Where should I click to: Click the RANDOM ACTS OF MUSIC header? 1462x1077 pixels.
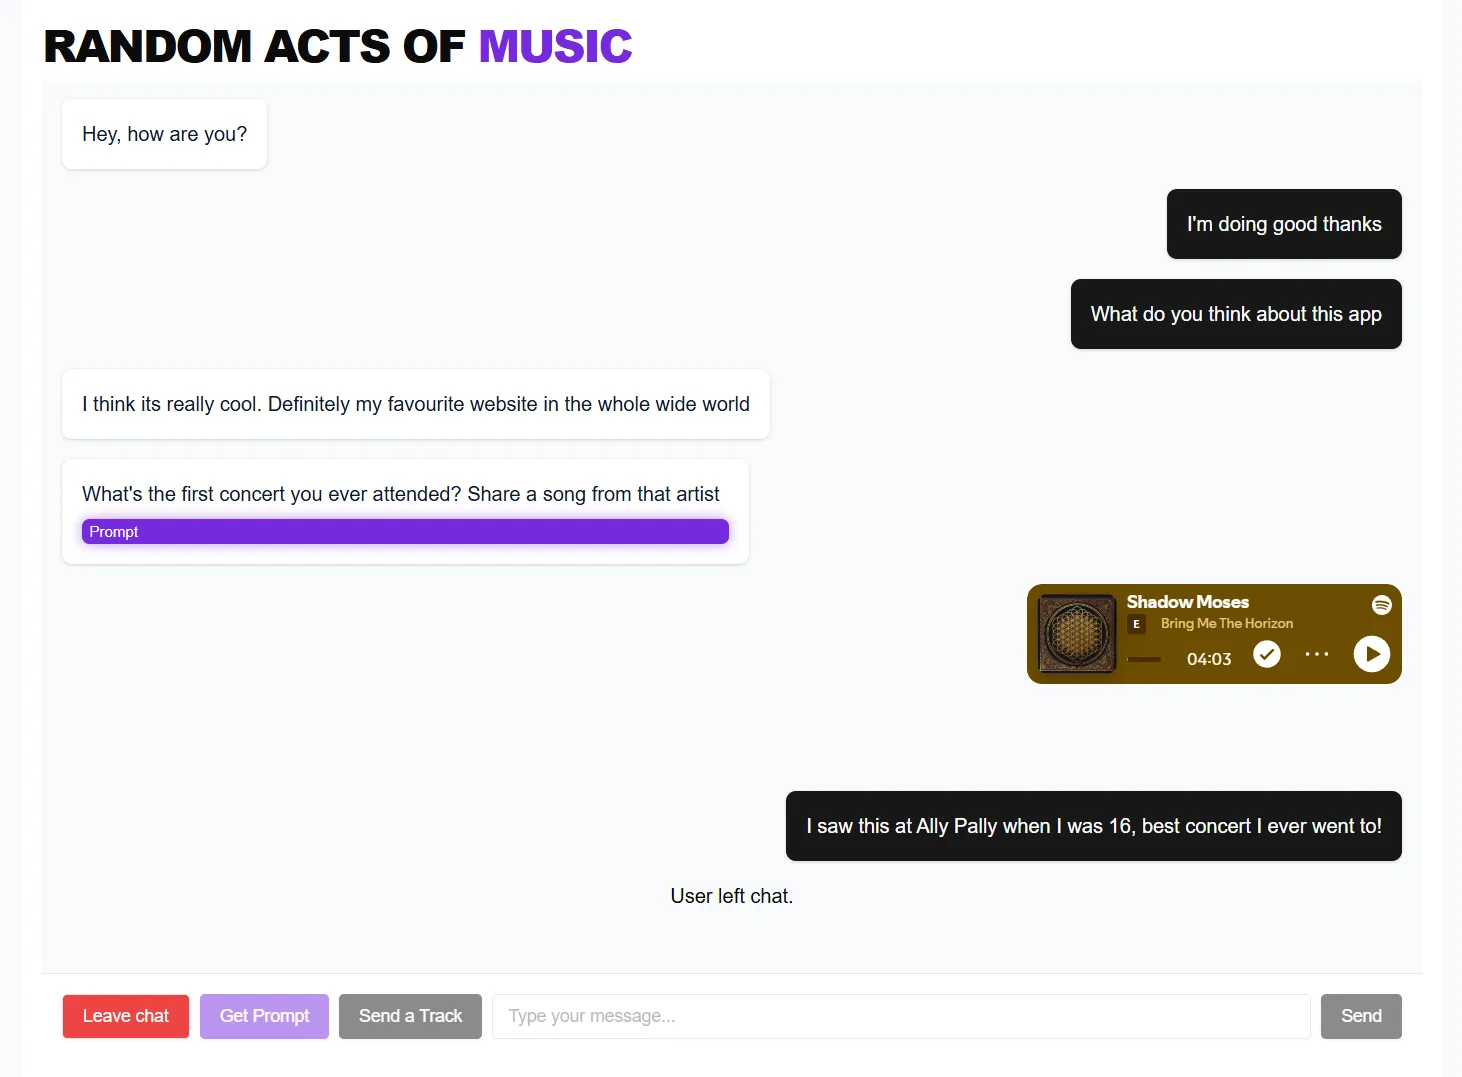point(337,45)
